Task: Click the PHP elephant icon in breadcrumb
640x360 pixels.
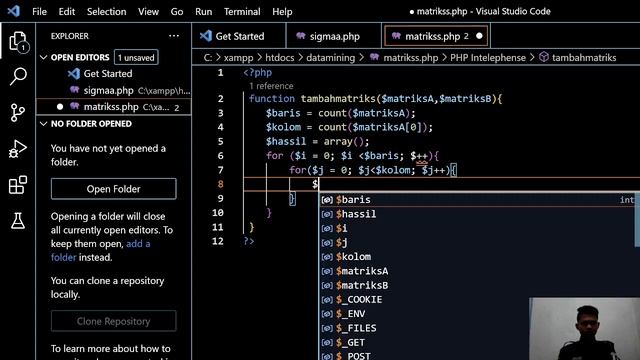Action: (x=374, y=57)
